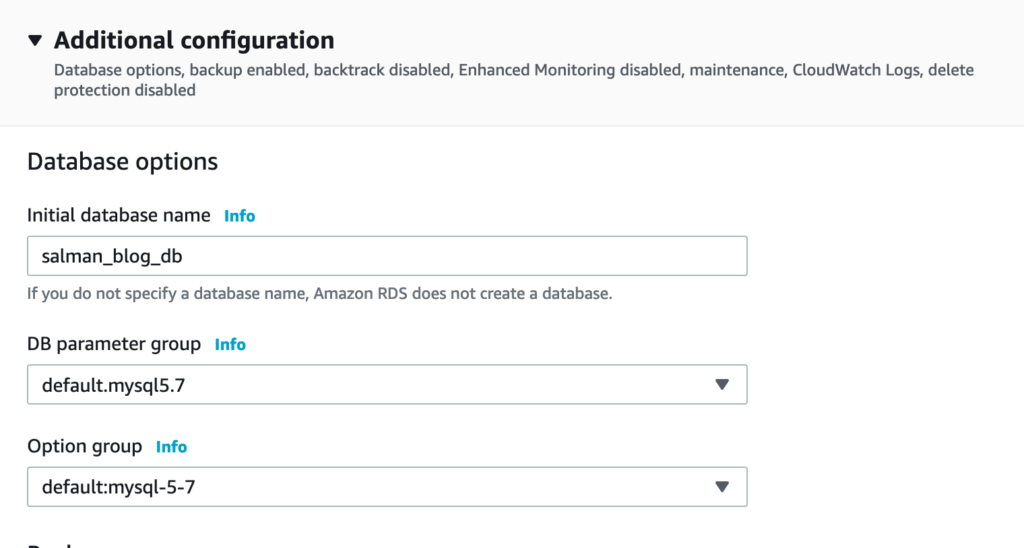The width and height of the screenshot is (1024, 548).
Task: Click the Amazon RDS database name hint text
Action: click(320, 294)
